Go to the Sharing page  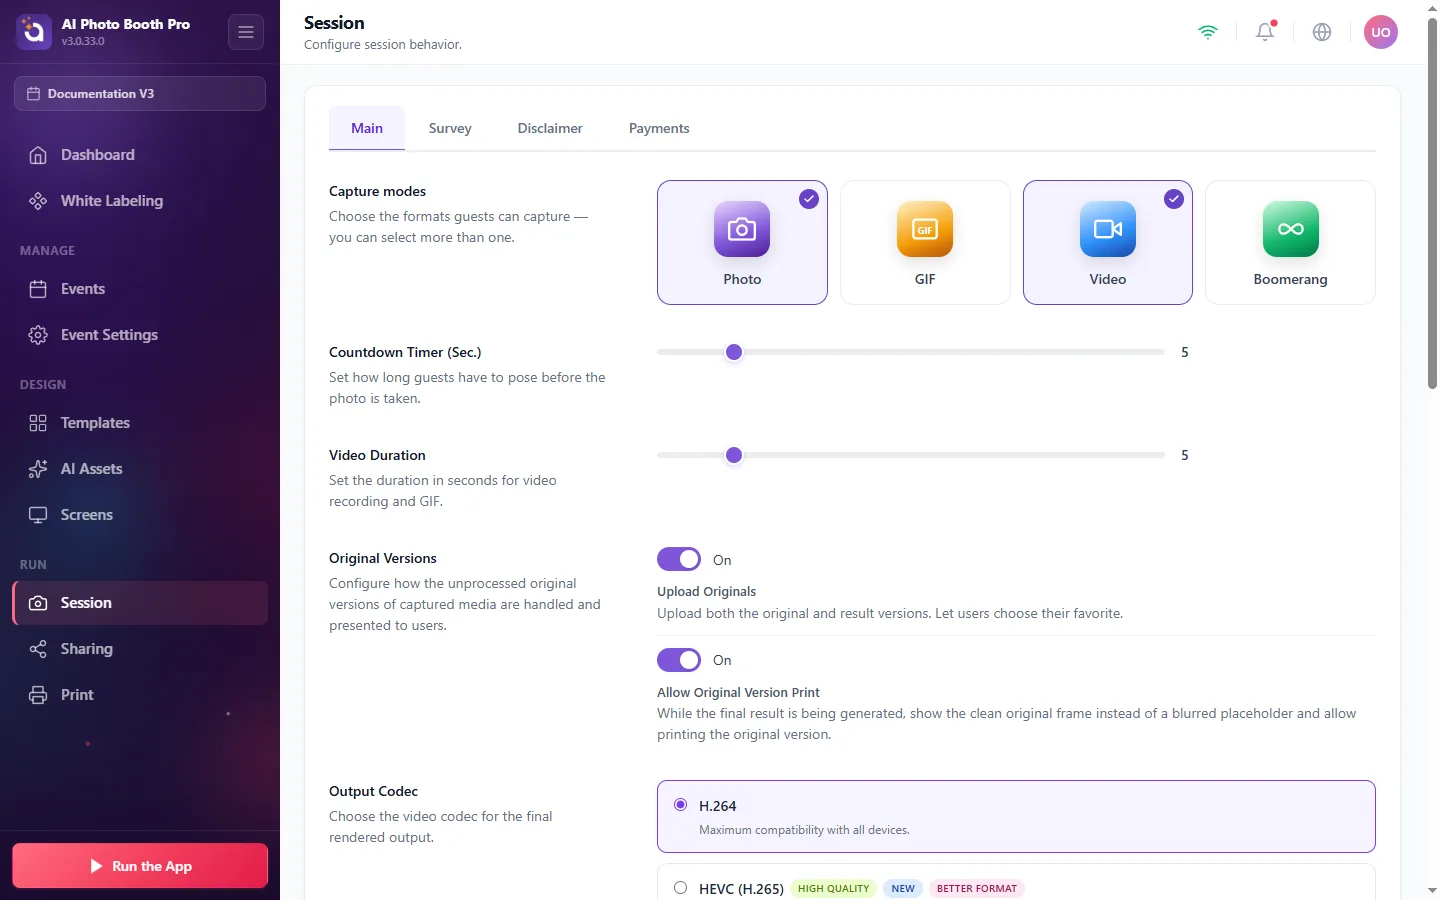pos(140,649)
